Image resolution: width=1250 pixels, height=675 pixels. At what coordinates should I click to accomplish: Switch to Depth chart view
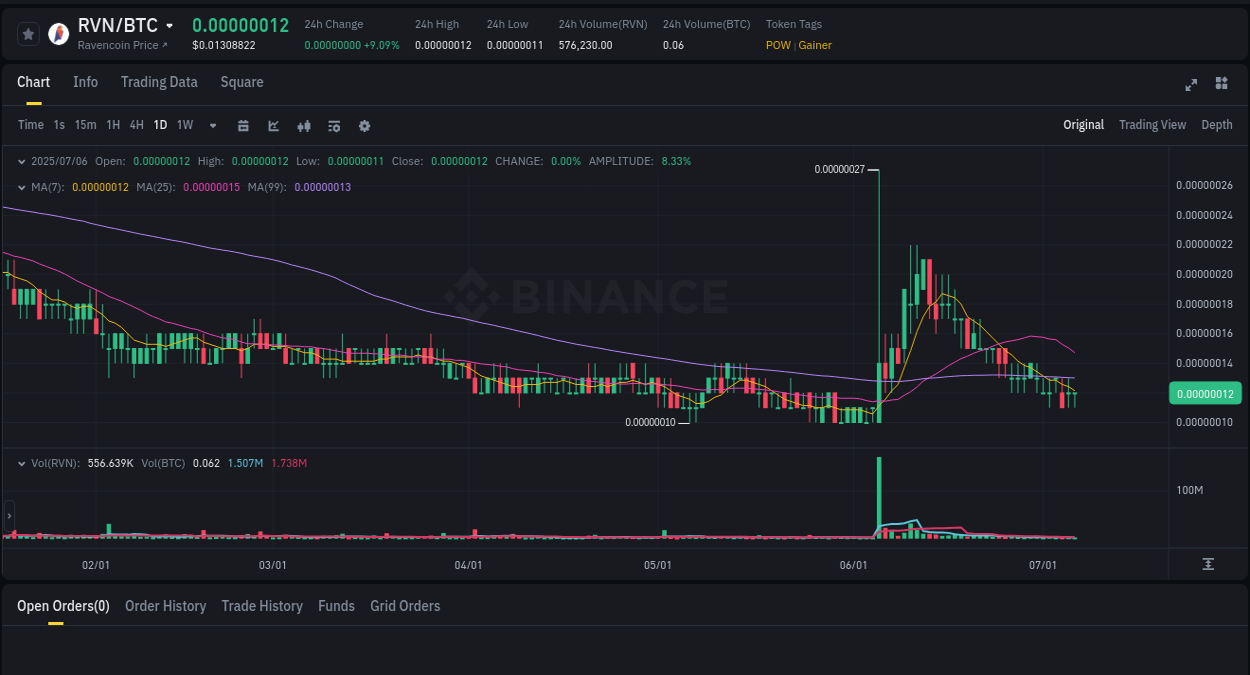coord(1217,125)
